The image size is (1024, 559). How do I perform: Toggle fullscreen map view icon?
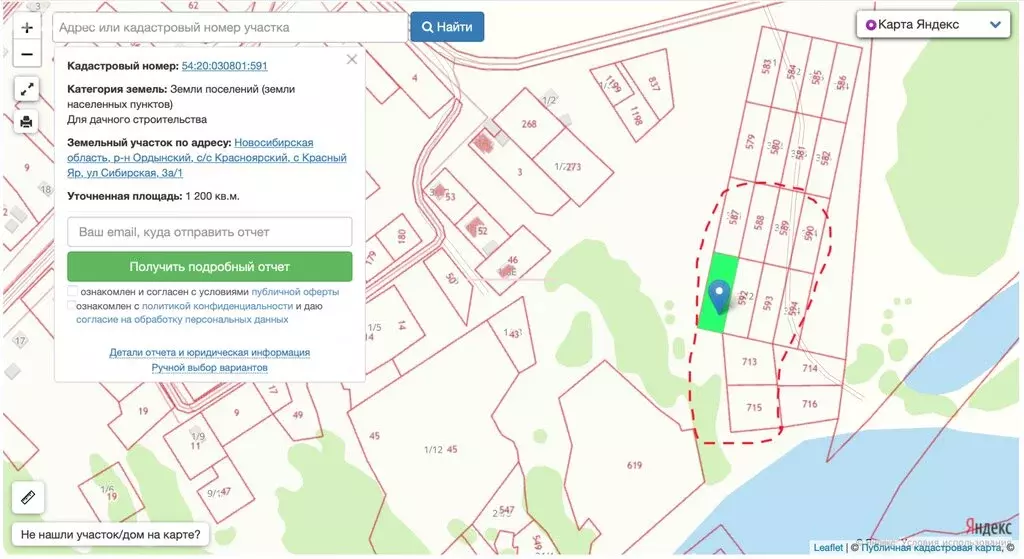point(27,89)
